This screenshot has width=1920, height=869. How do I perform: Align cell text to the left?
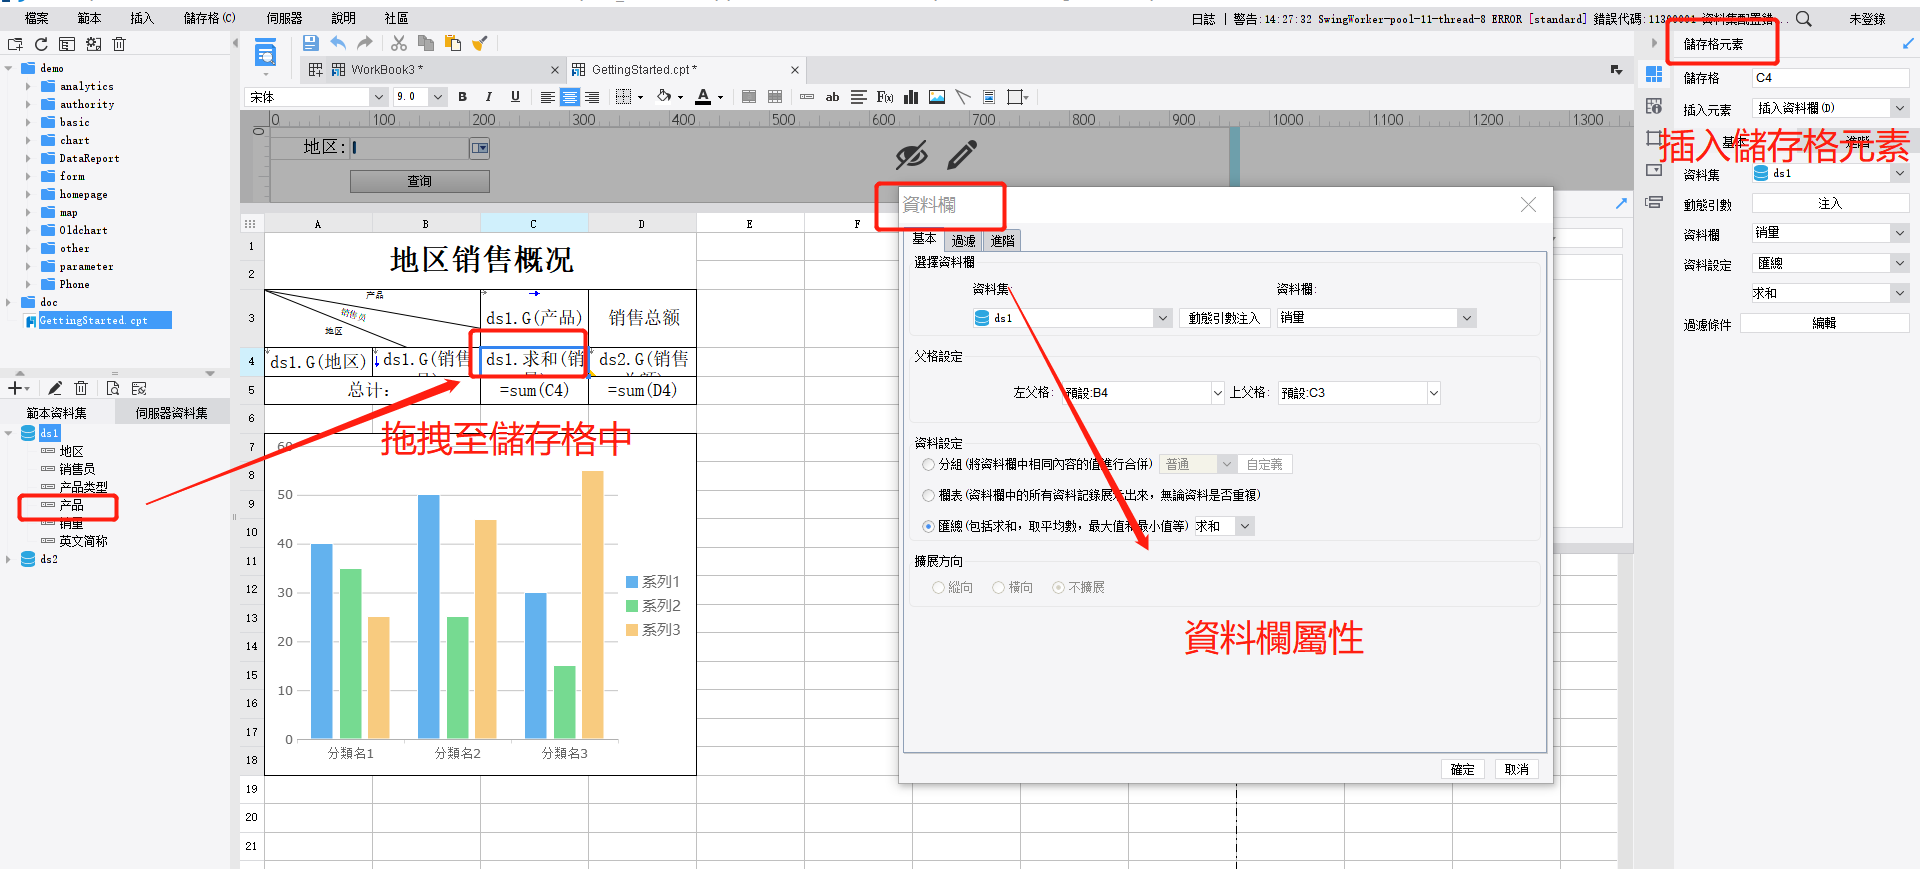[547, 97]
